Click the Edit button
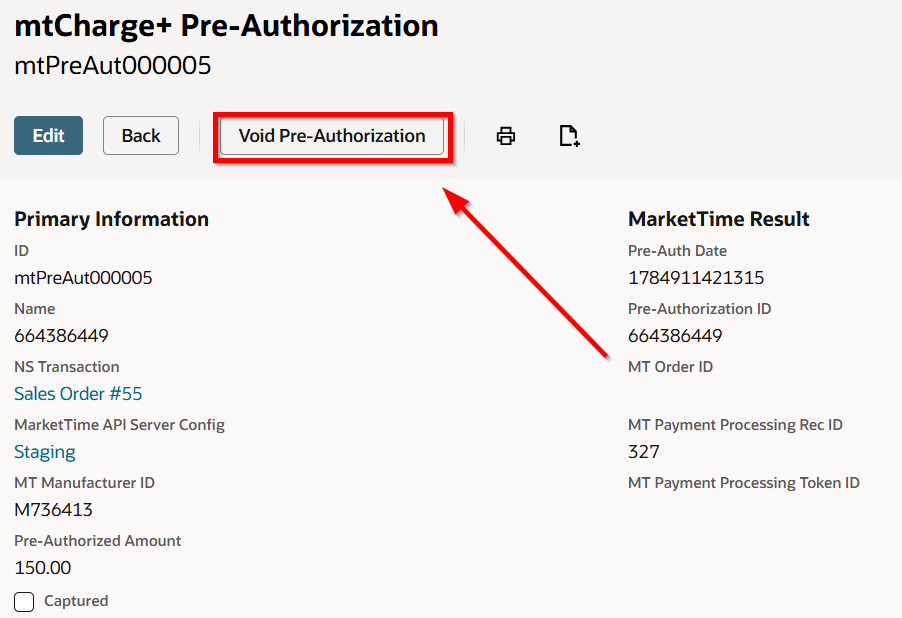This screenshot has width=902, height=618. click(48, 136)
